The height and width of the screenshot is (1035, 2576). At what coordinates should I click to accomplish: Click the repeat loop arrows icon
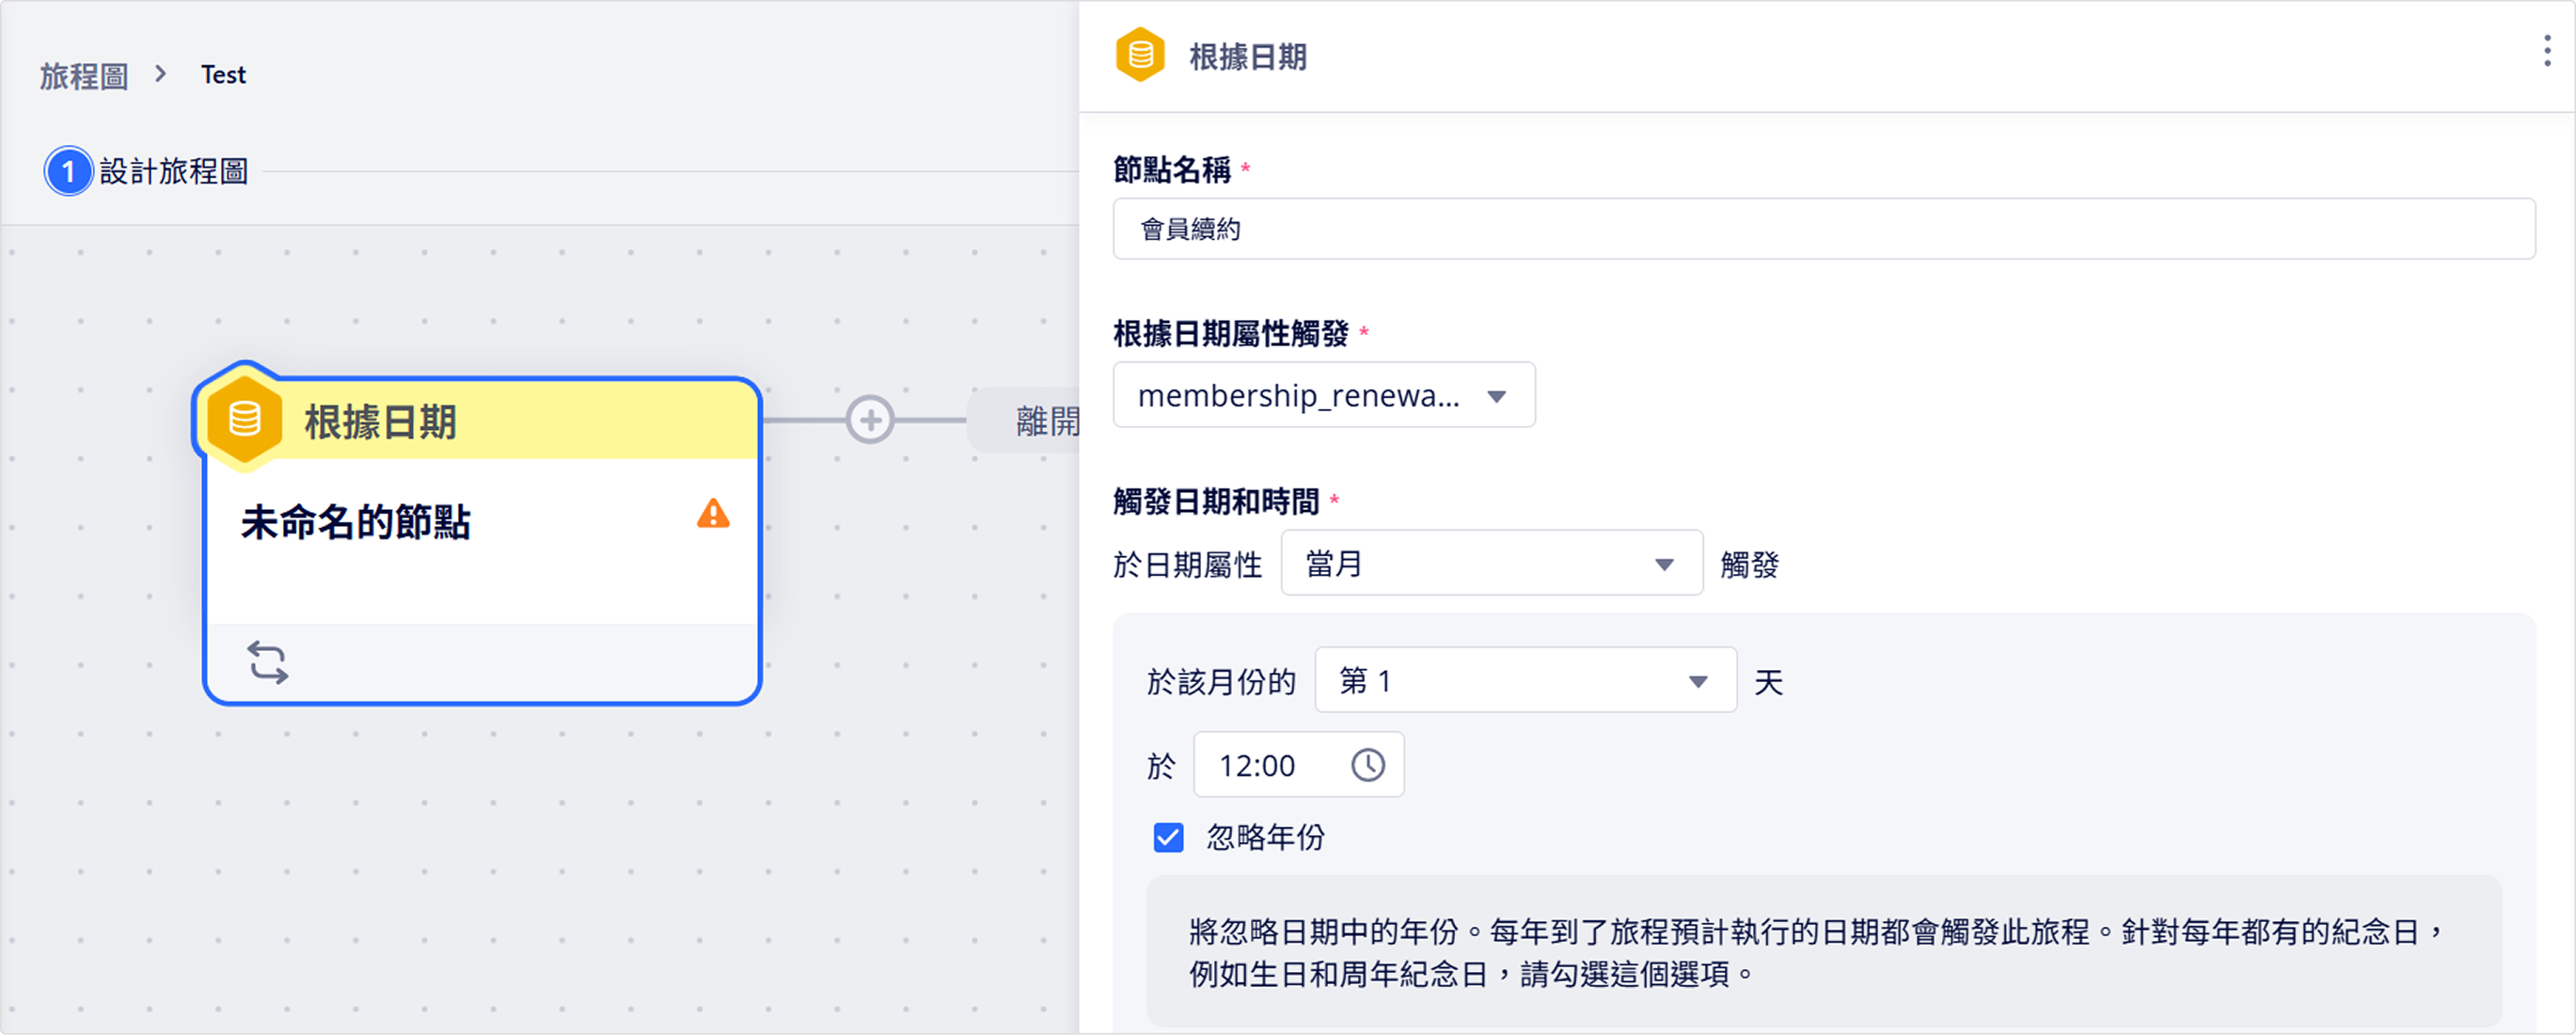point(268,662)
